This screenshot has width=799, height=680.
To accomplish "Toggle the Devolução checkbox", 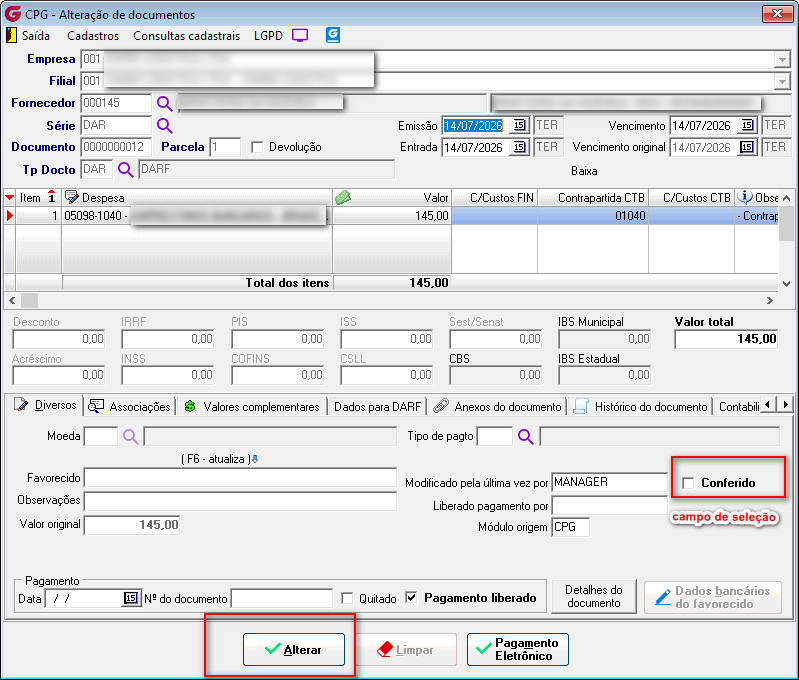I will tap(257, 147).
